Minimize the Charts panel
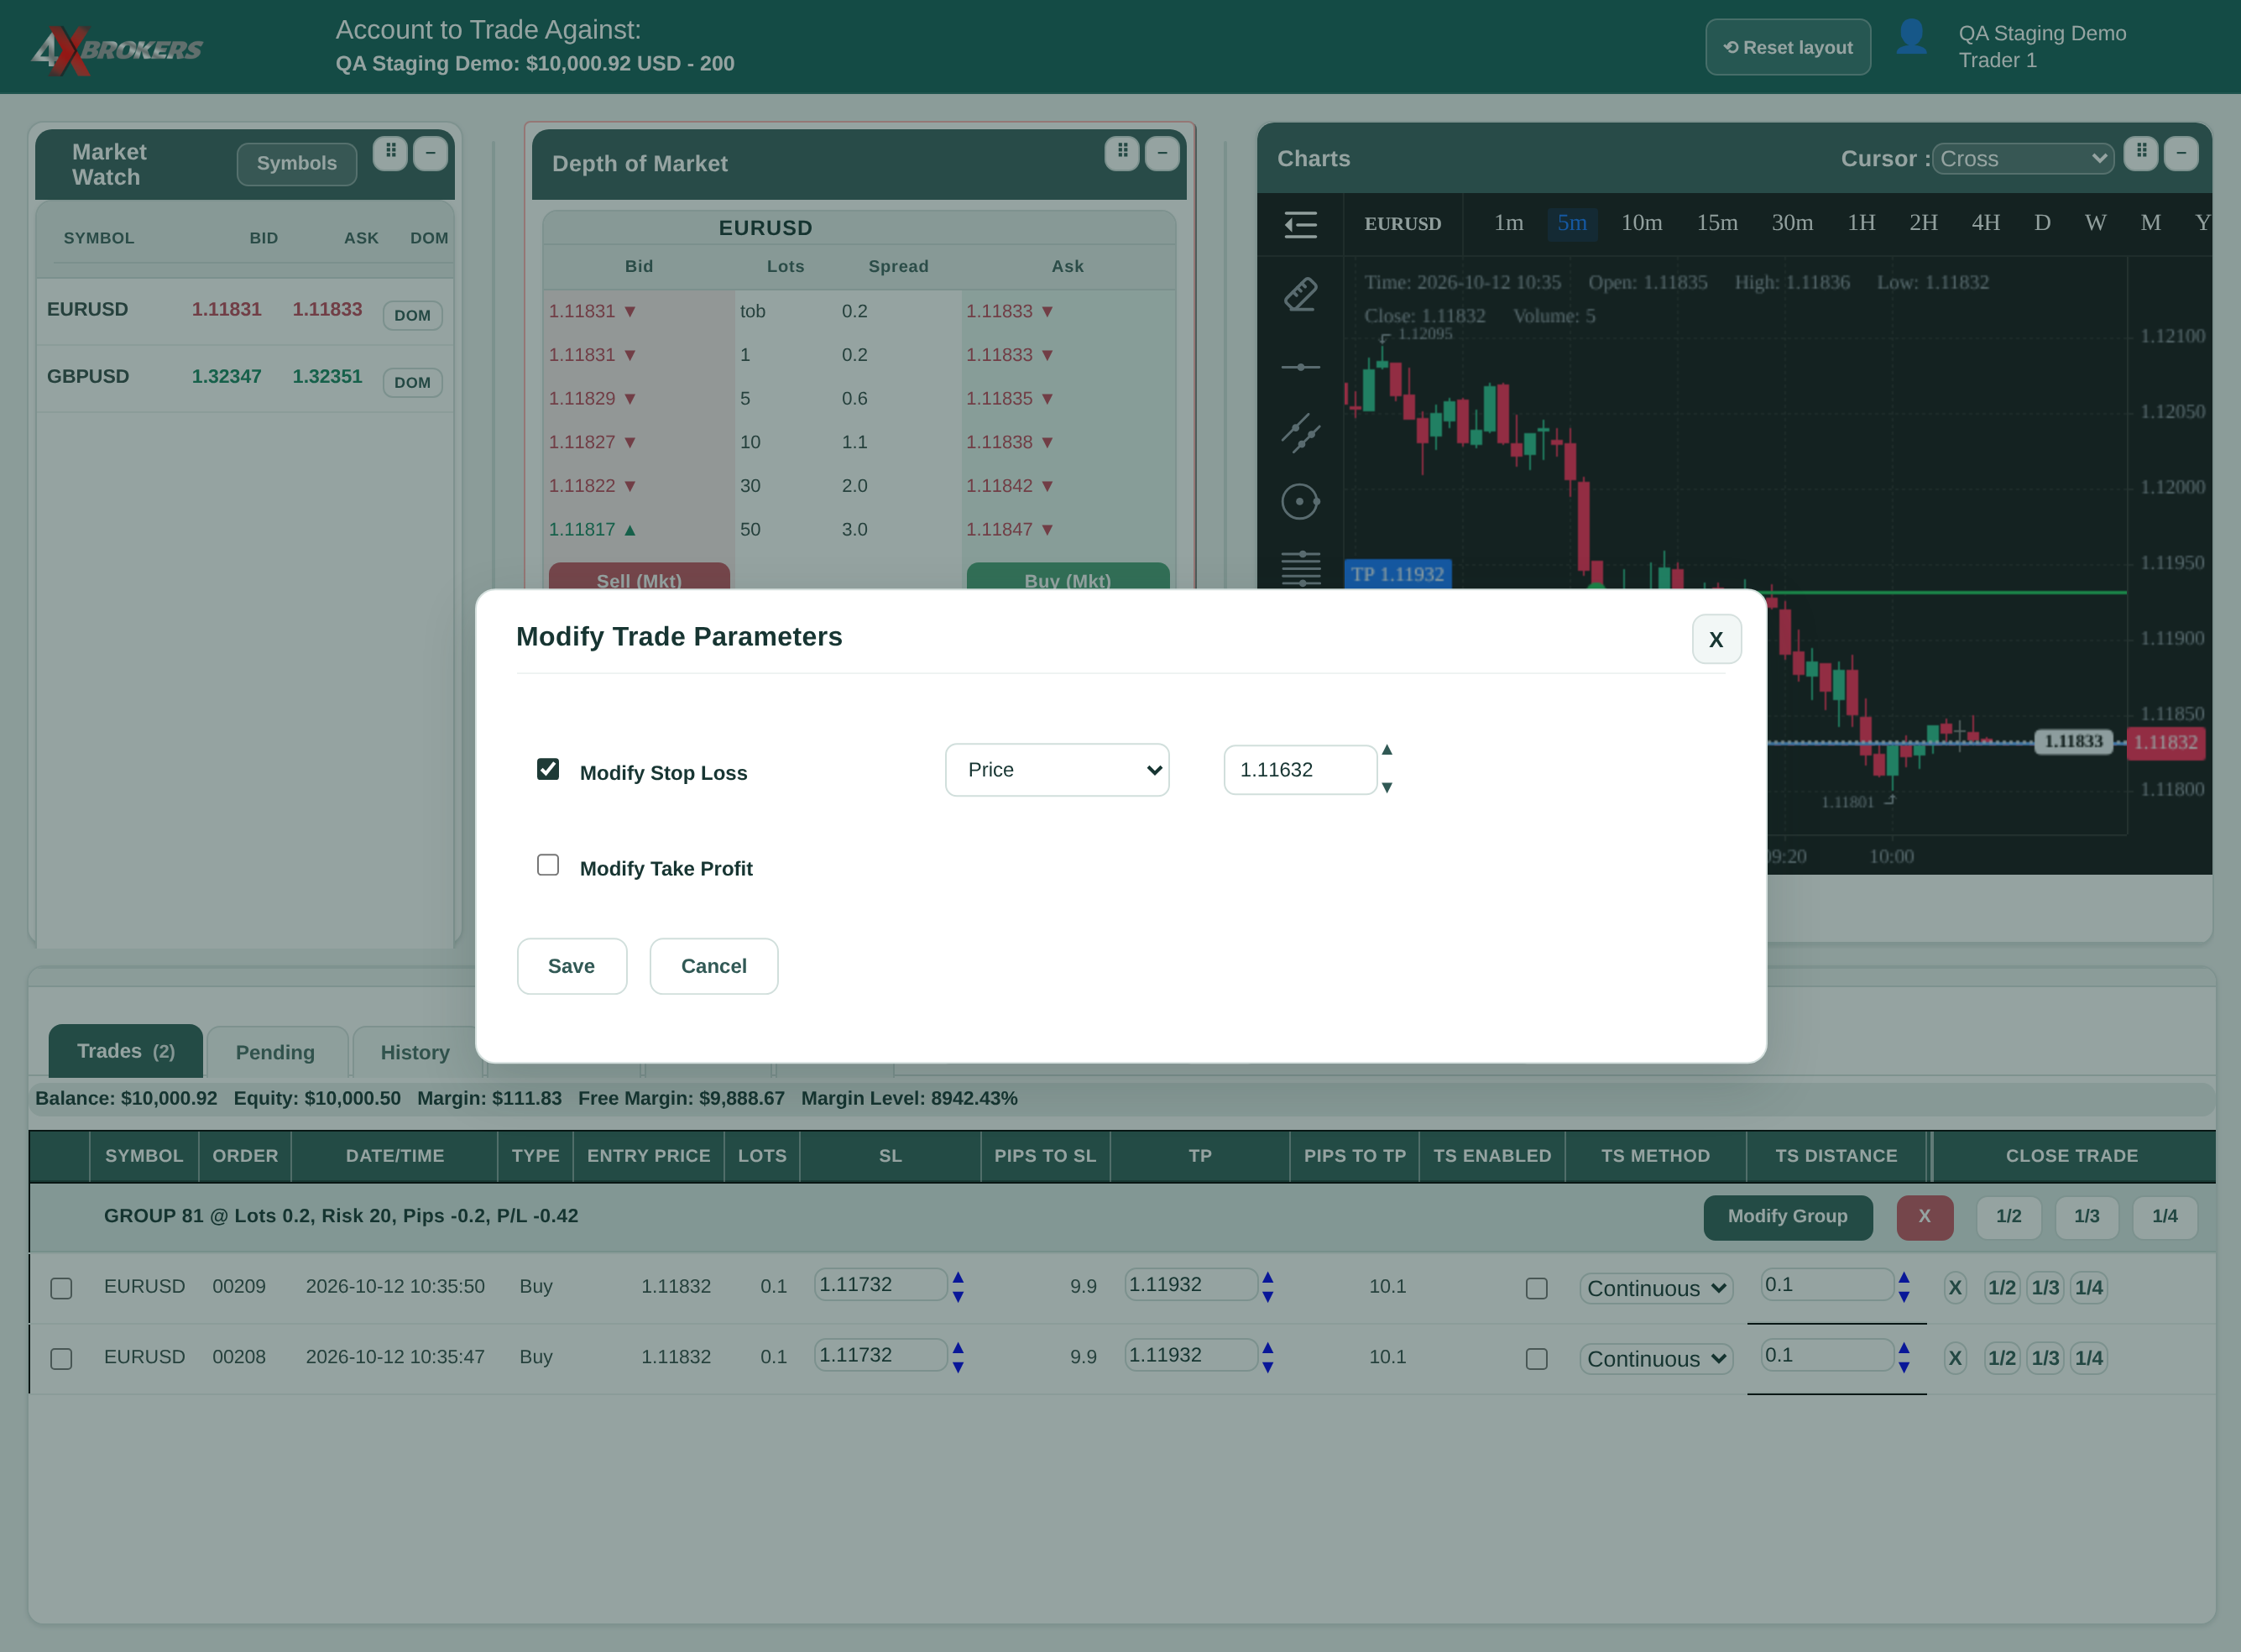Screen dimensions: 2241x1652 [2181, 152]
